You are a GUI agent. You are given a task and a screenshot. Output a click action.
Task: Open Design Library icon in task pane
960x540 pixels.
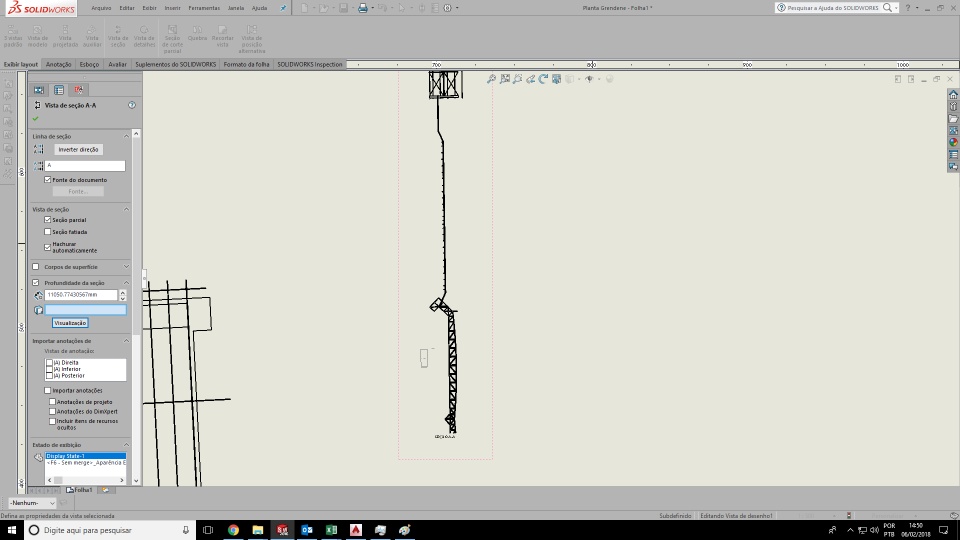click(x=953, y=107)
